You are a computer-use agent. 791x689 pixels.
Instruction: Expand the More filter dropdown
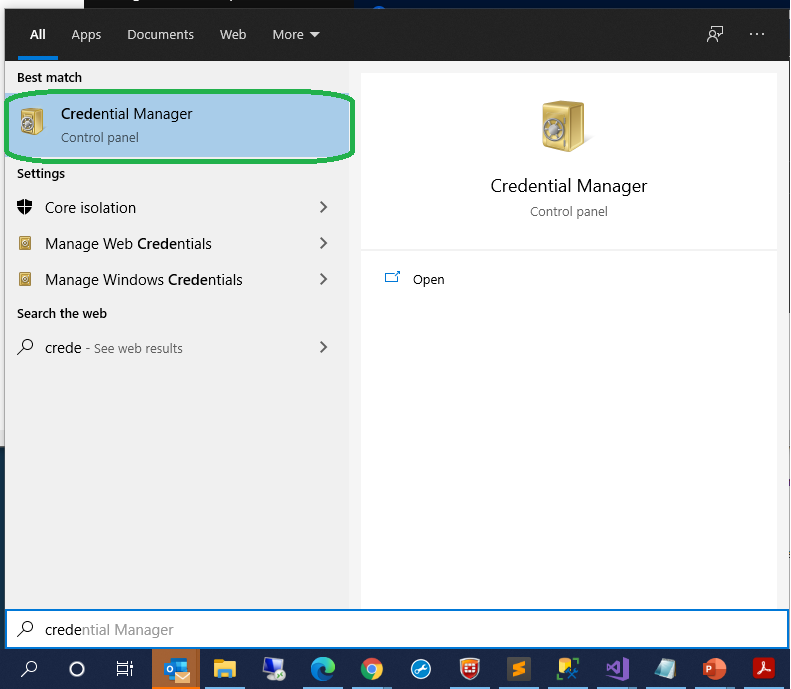(296, 34)
